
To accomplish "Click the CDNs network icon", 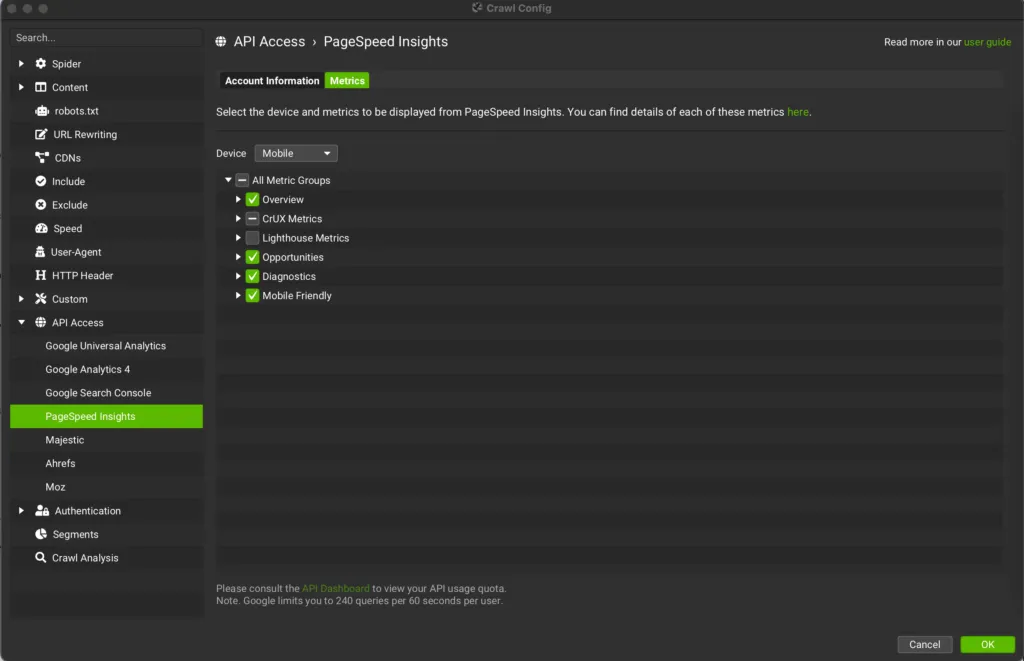I will point(42,157).
